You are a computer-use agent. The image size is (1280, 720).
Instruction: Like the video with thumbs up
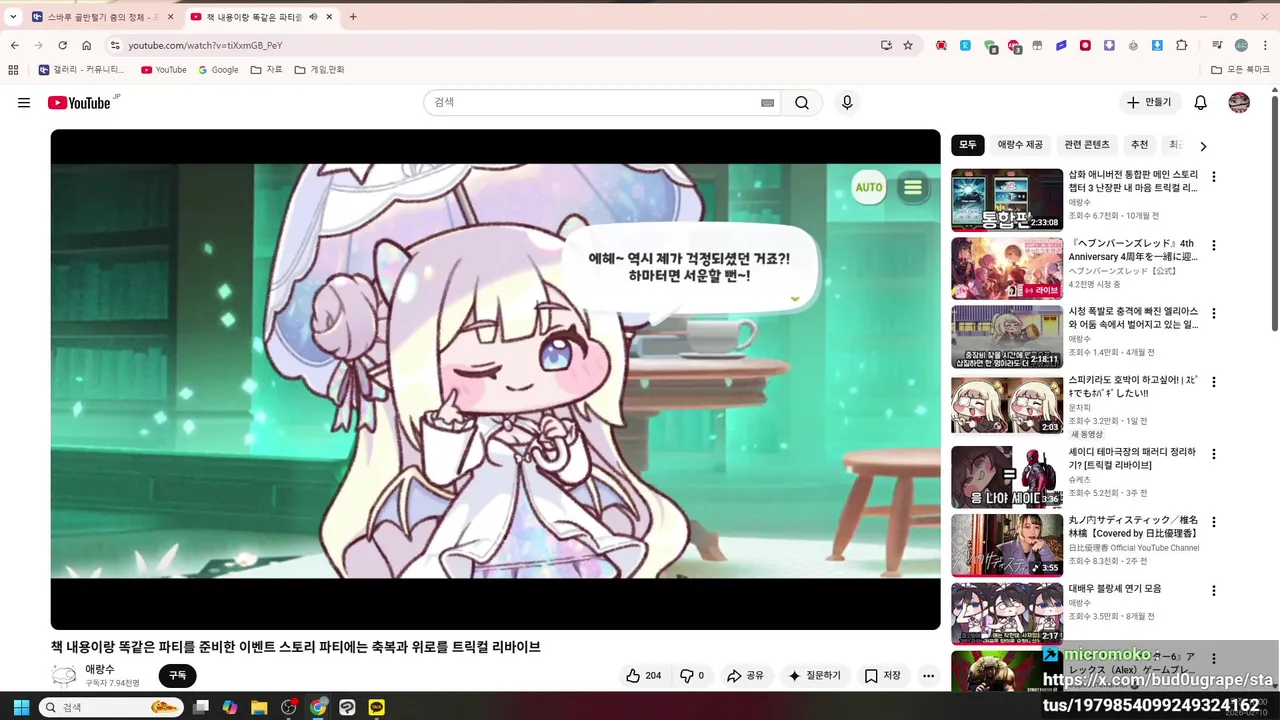(x=643, y=676)
